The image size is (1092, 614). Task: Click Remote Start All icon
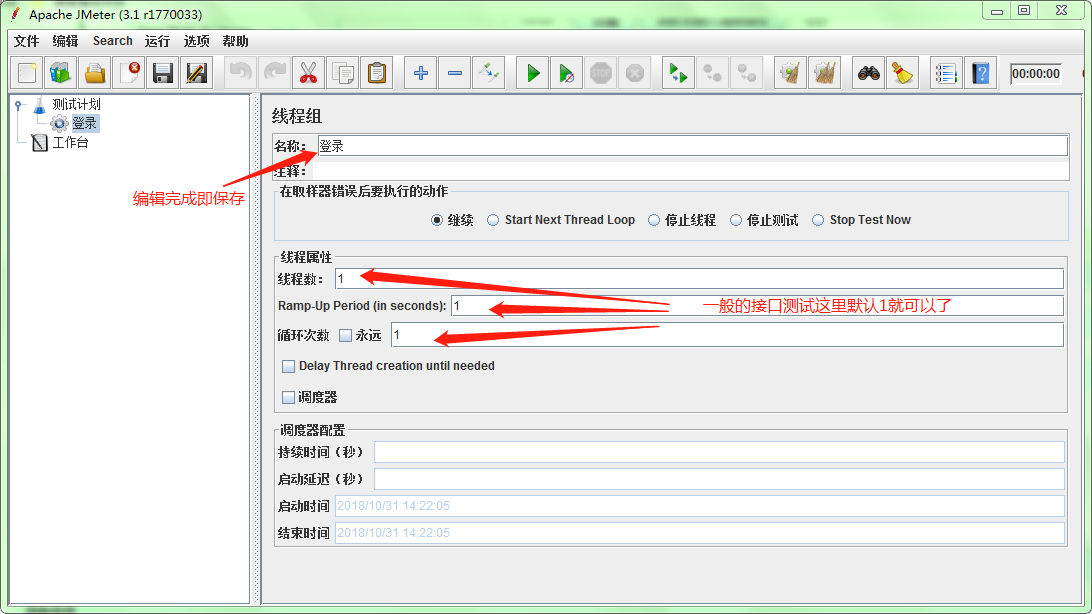point(678,73)
